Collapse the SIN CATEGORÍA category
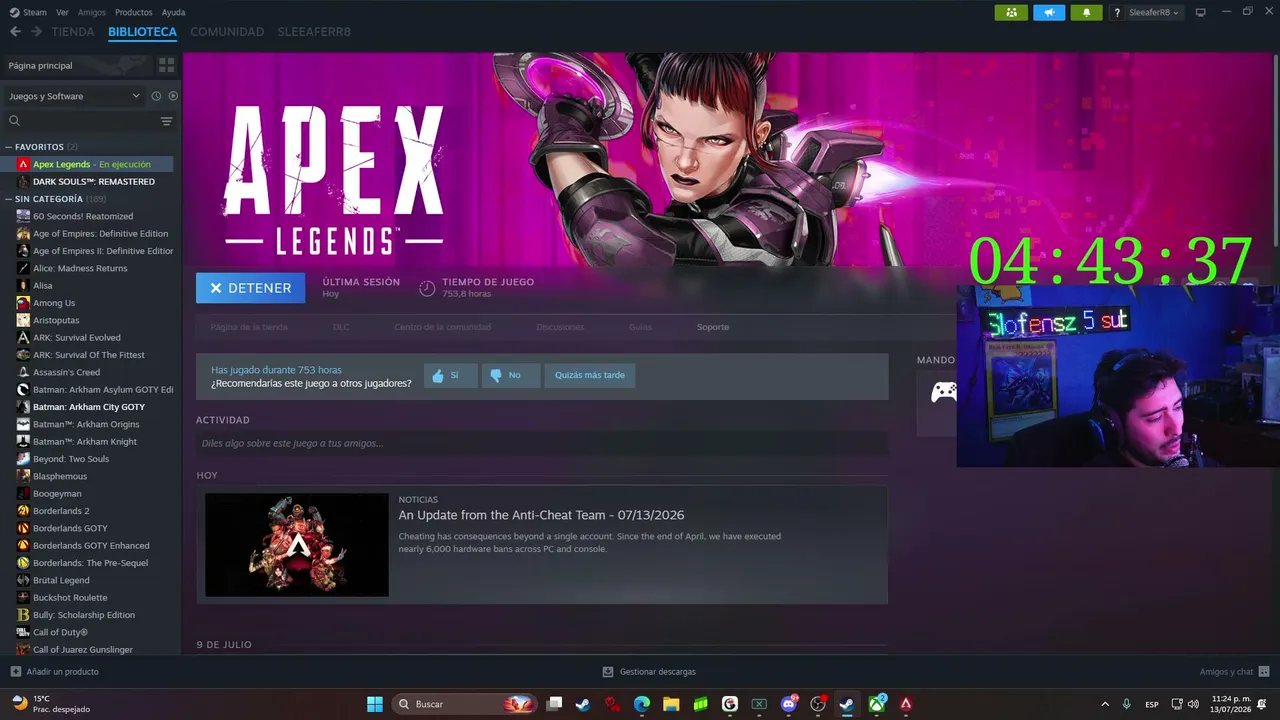The width and height of the screenshot is (1280, 720). click(9, 199)
